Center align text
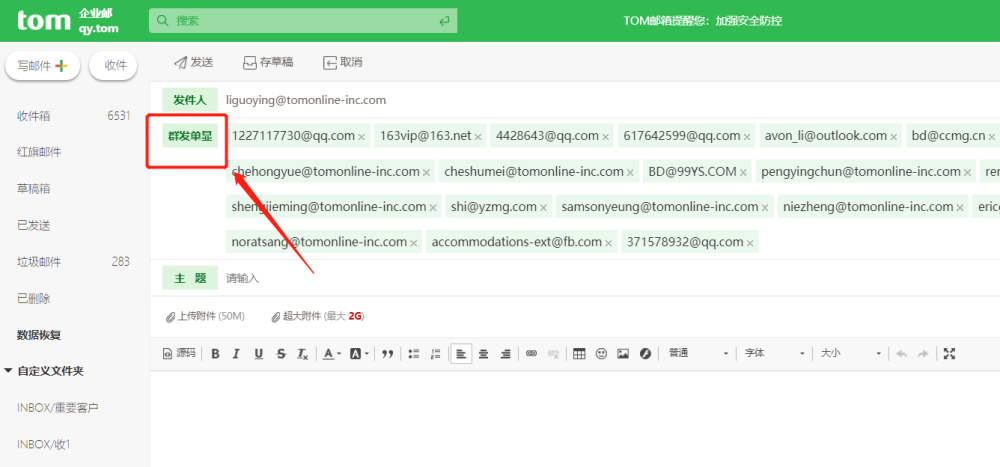 coord(483,353)
